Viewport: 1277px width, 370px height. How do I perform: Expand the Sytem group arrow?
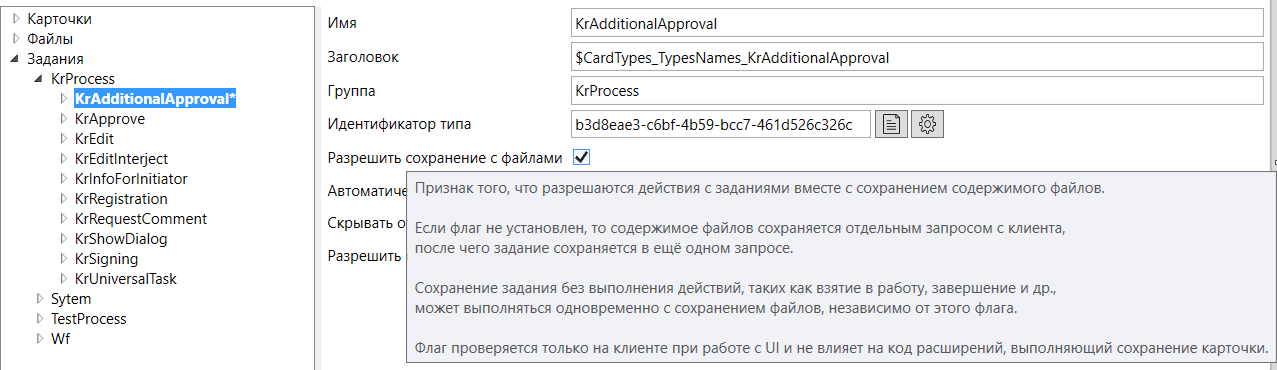40,299
